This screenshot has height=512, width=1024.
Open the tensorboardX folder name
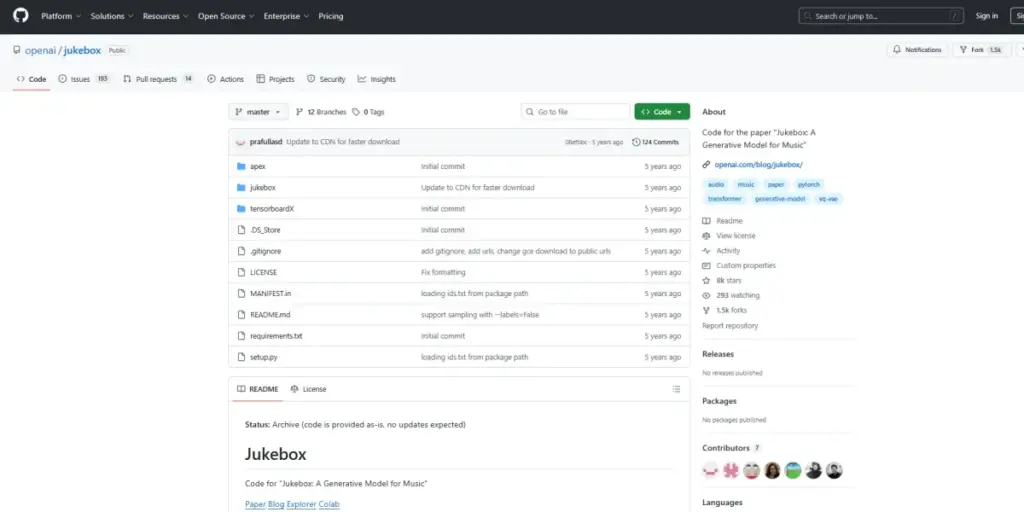click(272, 209)
